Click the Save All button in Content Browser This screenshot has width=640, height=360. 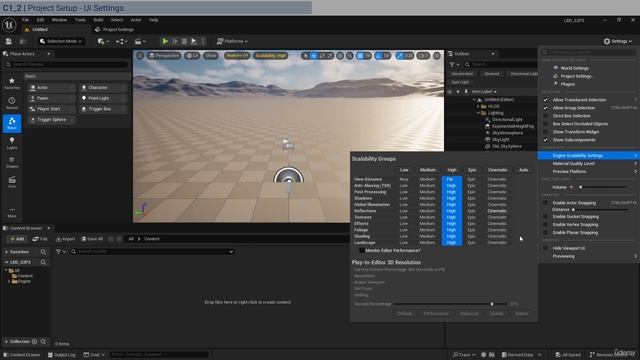click(x=92, y=239)
